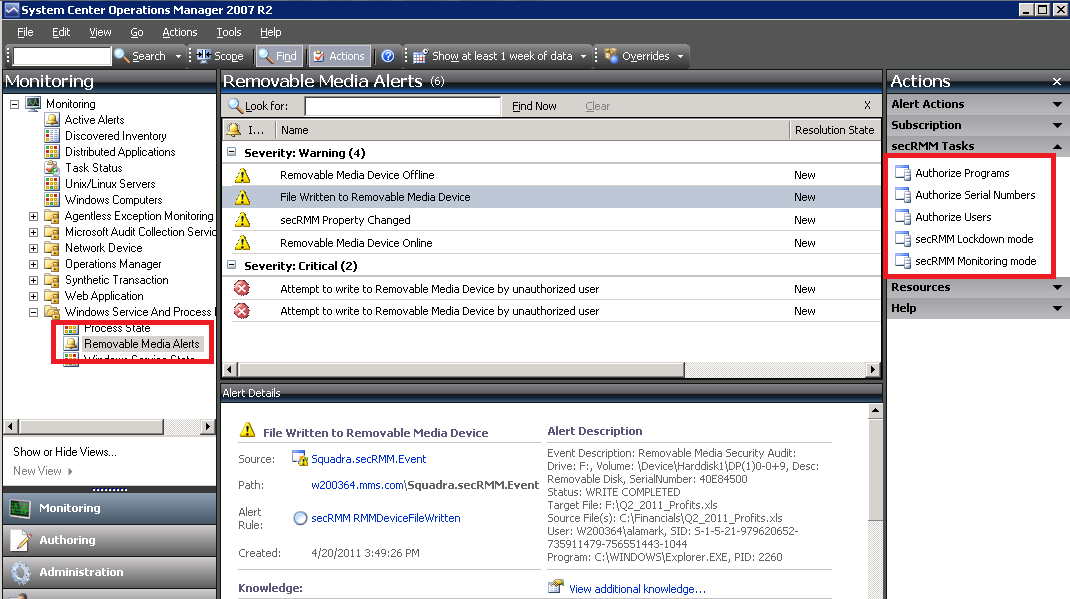Click the Overrides toolbar icon

(611, 56)
